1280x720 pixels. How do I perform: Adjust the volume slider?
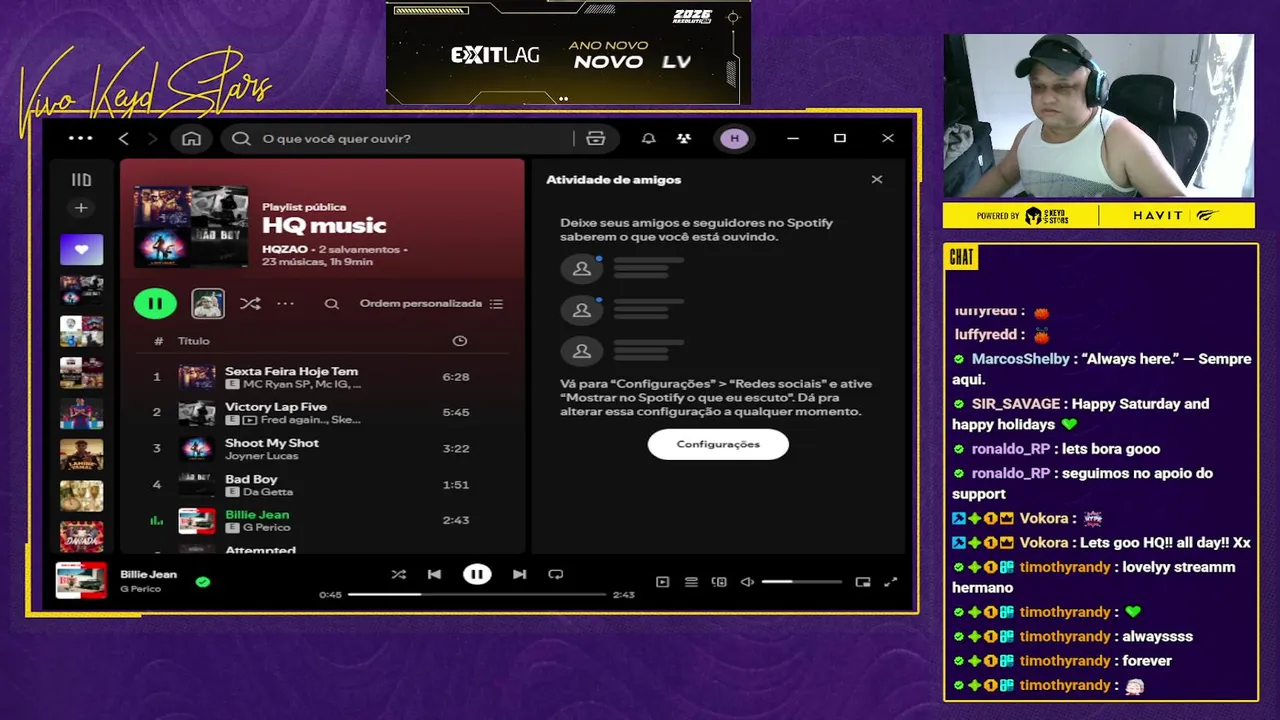[801, 582]
